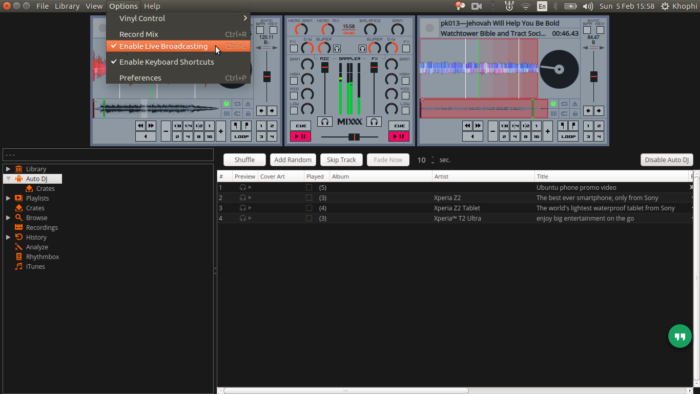
Task: Click the right deck fast-forward button
Action: (x=478, y=126)
